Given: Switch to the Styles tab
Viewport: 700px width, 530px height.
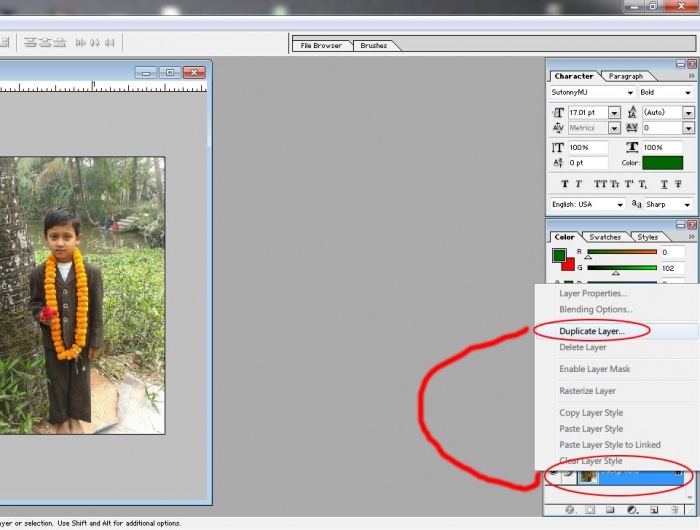Looking at the screenshot, I should (x=647, y=237).
